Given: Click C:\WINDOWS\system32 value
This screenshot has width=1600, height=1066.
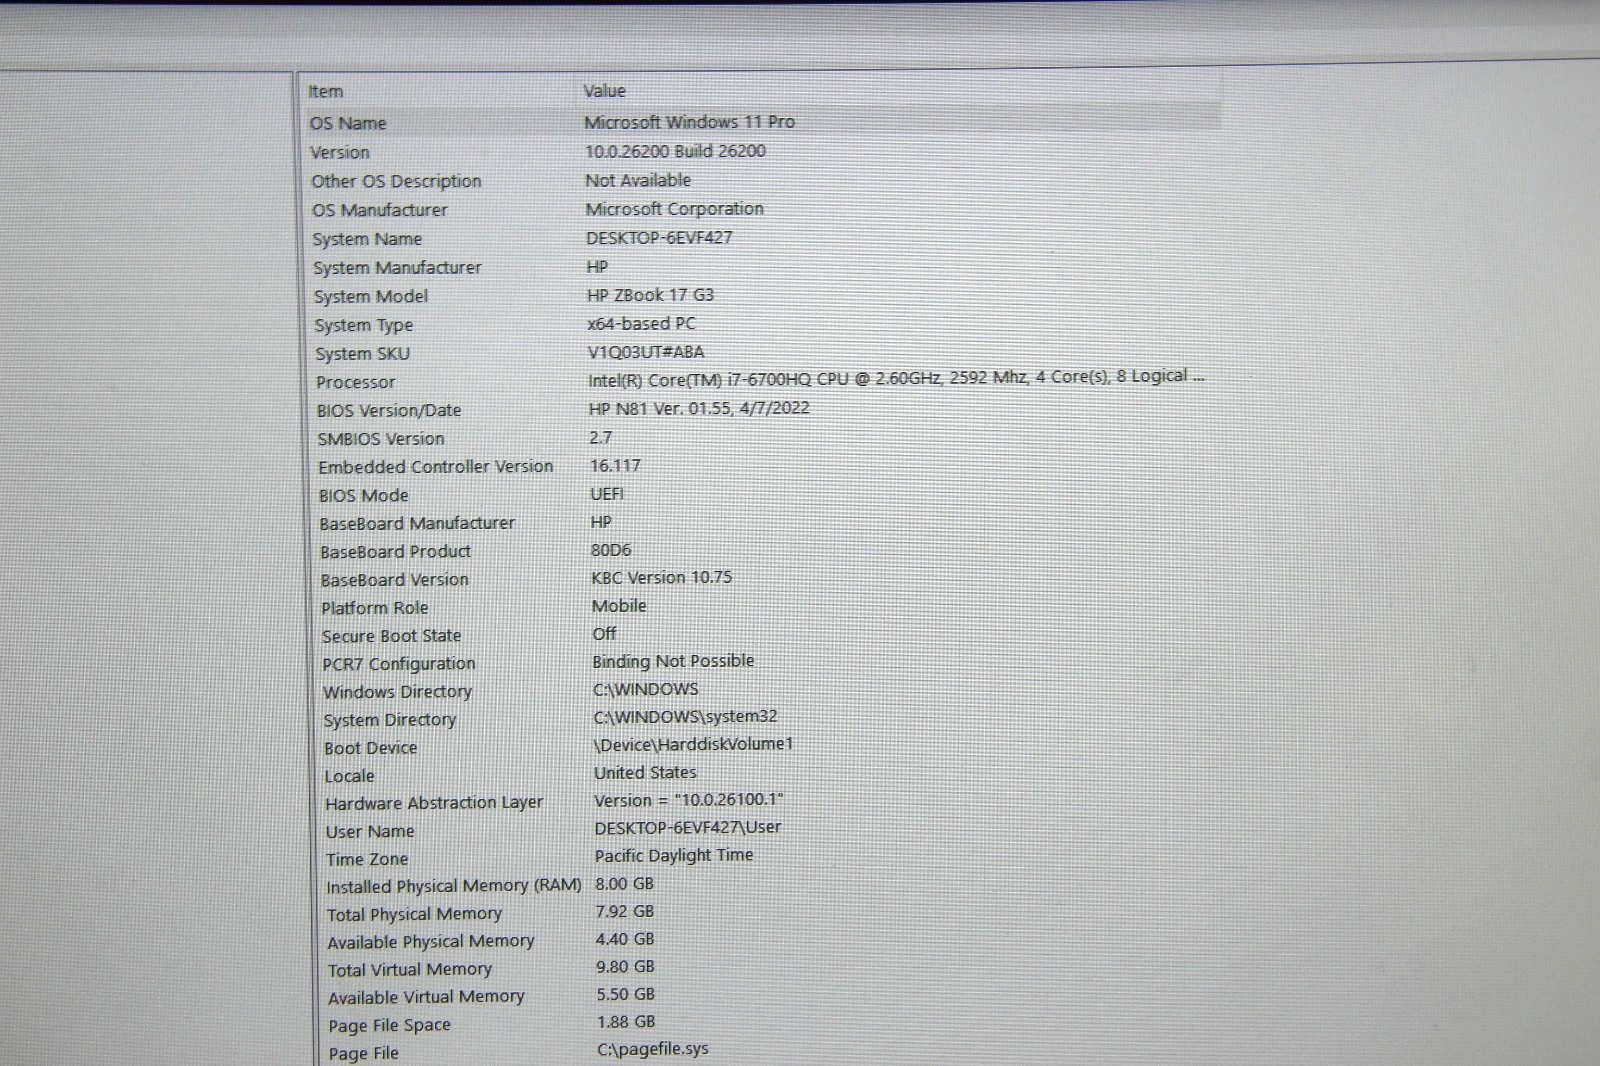Looking at the screenshot, I should point(685,717).
